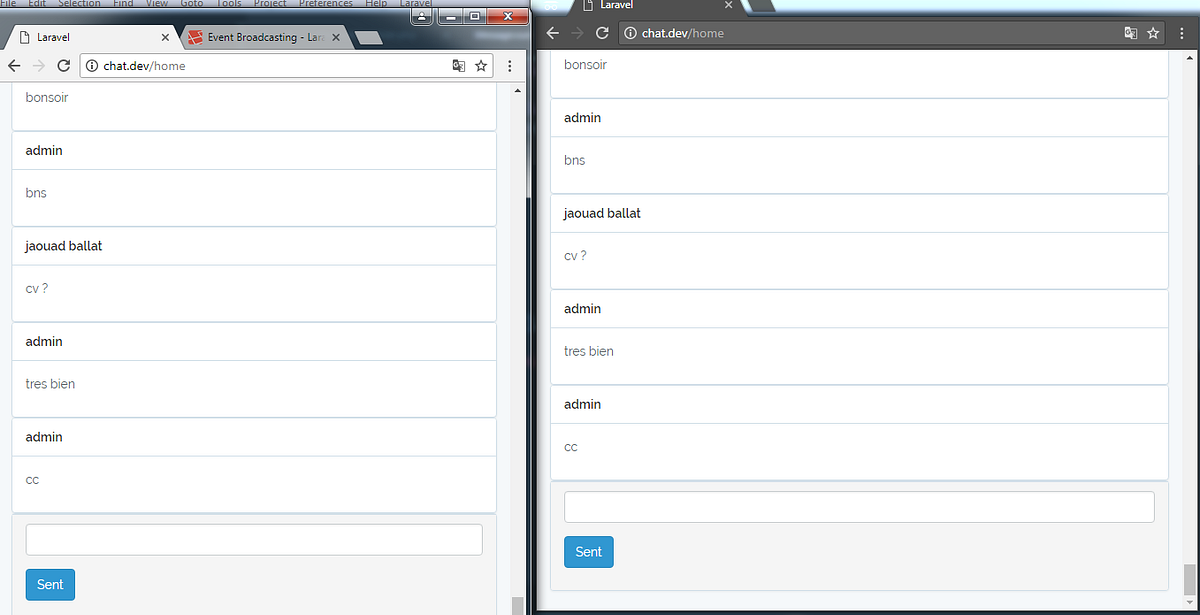Image resolution: width=1200 pixels, height=615 pixels.
Task: Click admin header above 'bns' in left window
Action: (x=44, y=151)
